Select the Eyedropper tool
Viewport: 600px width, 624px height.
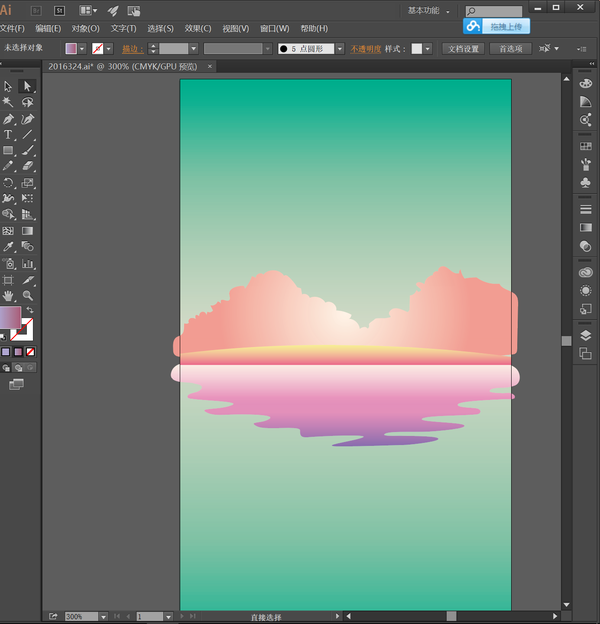[8, 247]
